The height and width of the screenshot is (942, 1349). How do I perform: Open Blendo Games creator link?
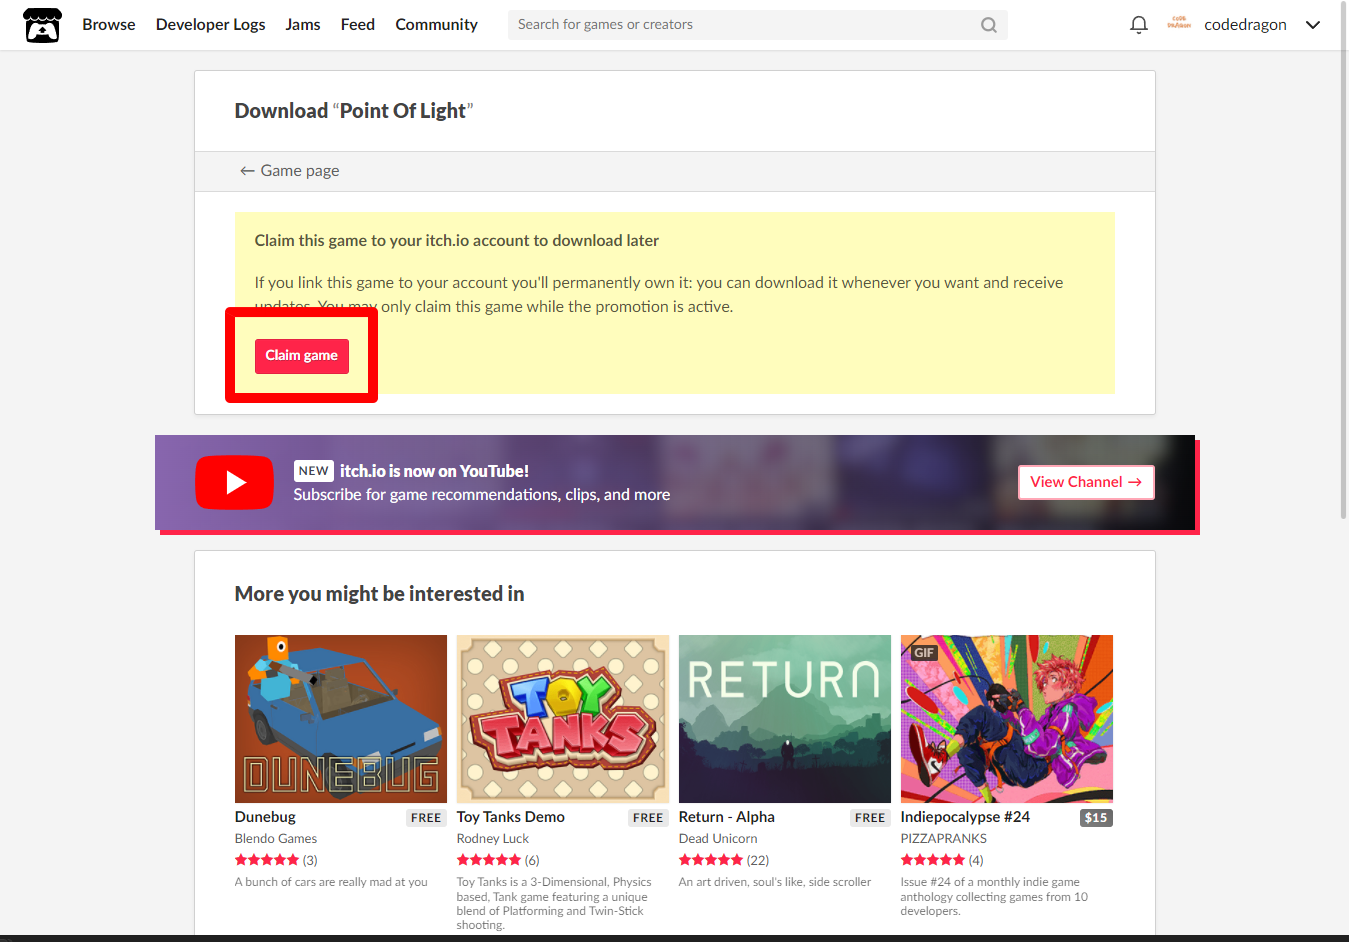[276, 839]
